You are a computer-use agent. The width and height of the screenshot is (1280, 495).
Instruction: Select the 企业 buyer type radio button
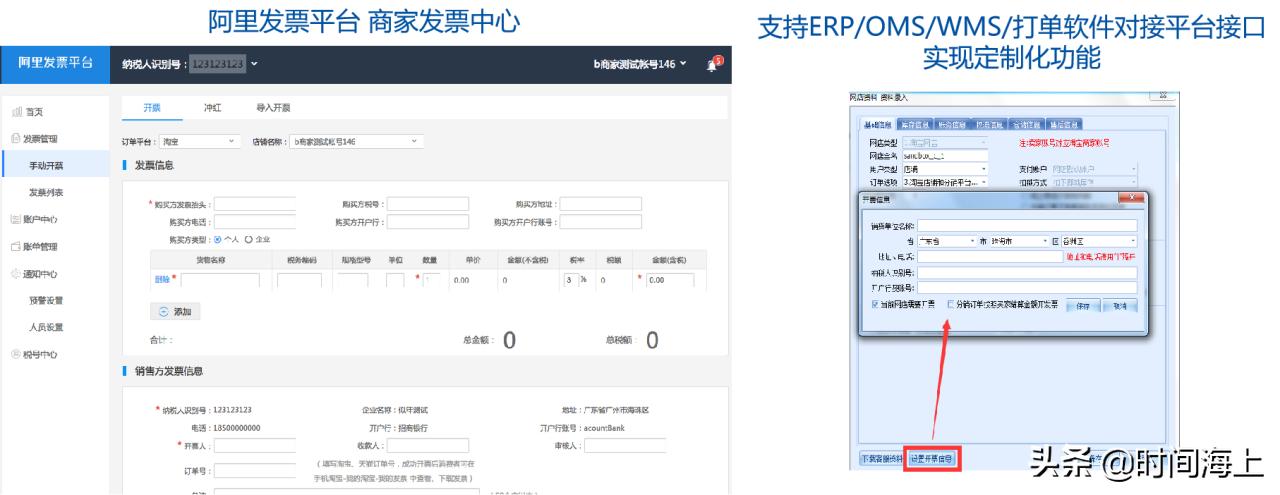[x=249, y=240]
